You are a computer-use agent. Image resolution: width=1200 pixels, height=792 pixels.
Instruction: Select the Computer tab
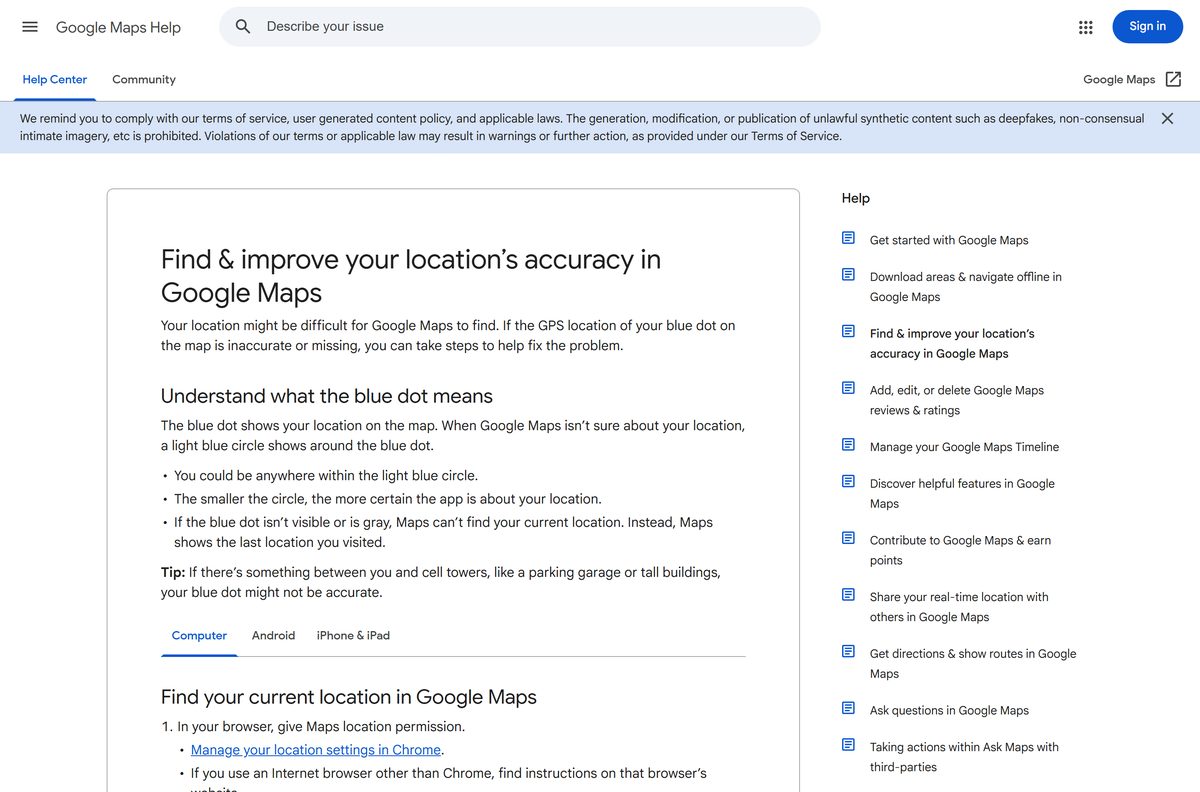click(199, 636)
